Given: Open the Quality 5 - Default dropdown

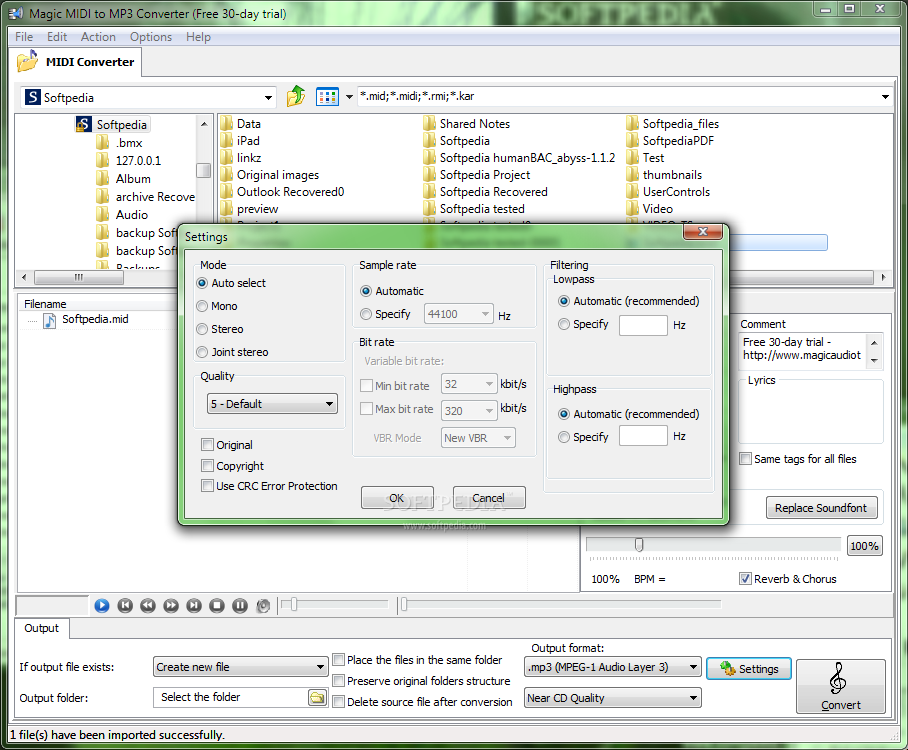Looking at the screenshot, I should (272, 404).
